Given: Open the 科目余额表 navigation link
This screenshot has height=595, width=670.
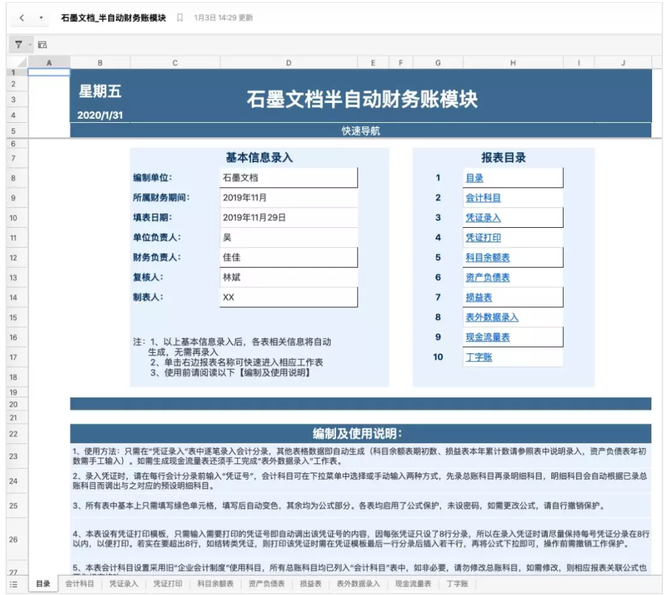Looking at the screenshot, I should pos(487,257).
